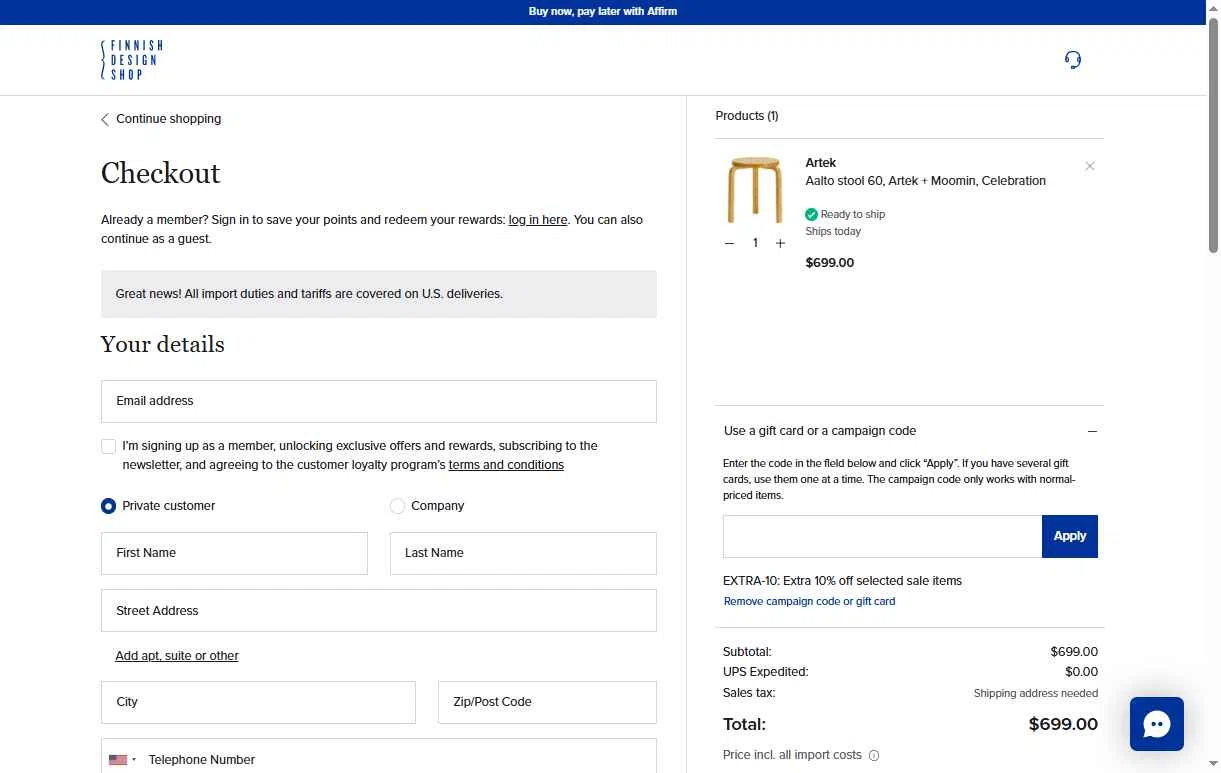Viewport: 1221px width, 773px height.
Task: Click the Aalto stool product thumbnail
Action: click(x=755, y=190)
